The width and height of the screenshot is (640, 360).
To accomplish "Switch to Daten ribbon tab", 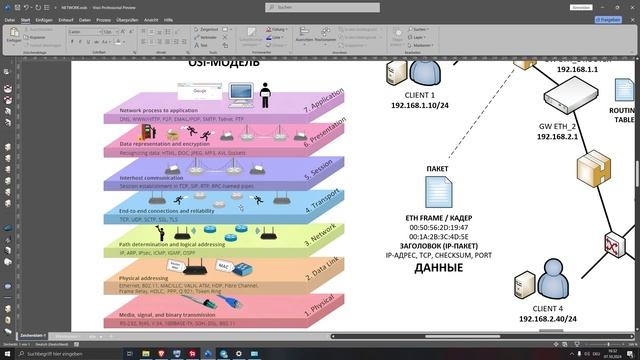I will pos(85,20).
